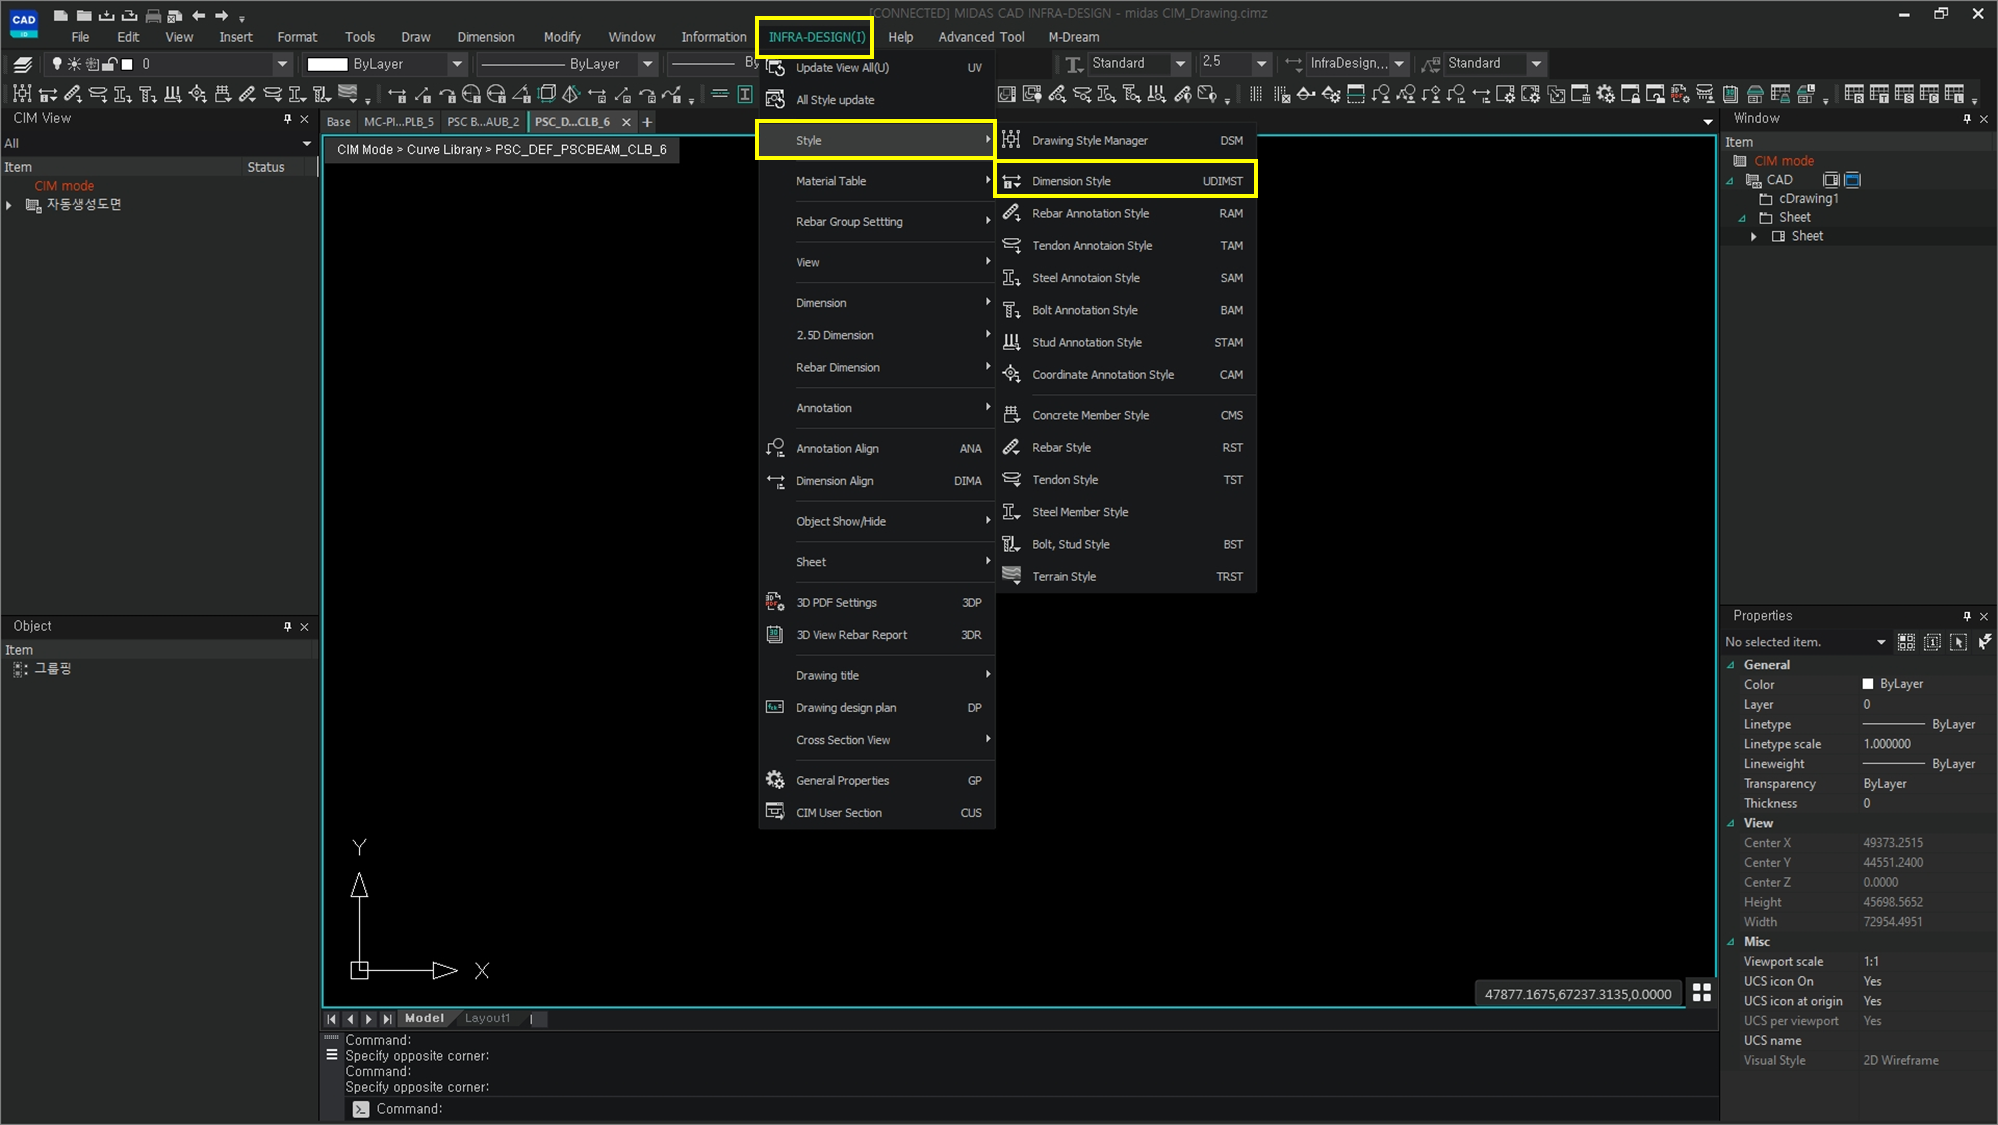Click the new file icon in quick access bar
1998x1125 pixels.
click(61, 16)
